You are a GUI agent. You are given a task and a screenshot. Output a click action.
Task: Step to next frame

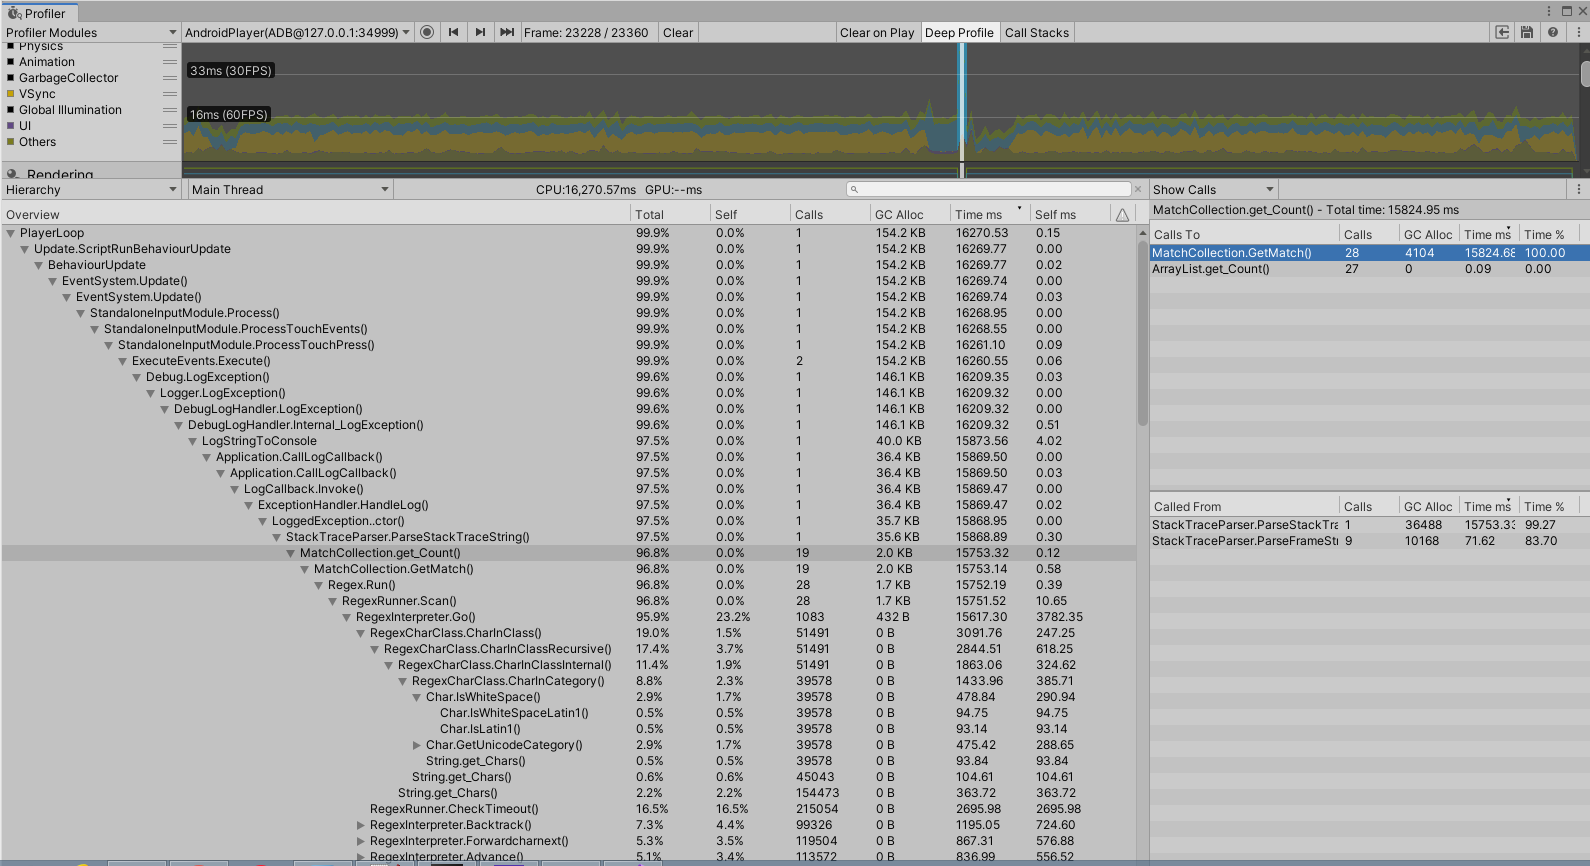coord(480,32)
